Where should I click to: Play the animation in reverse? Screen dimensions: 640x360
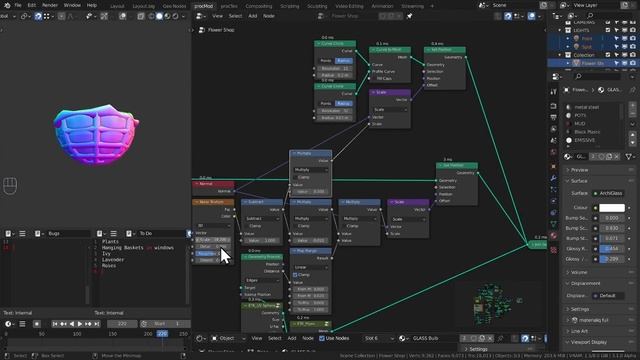(72, 324)
